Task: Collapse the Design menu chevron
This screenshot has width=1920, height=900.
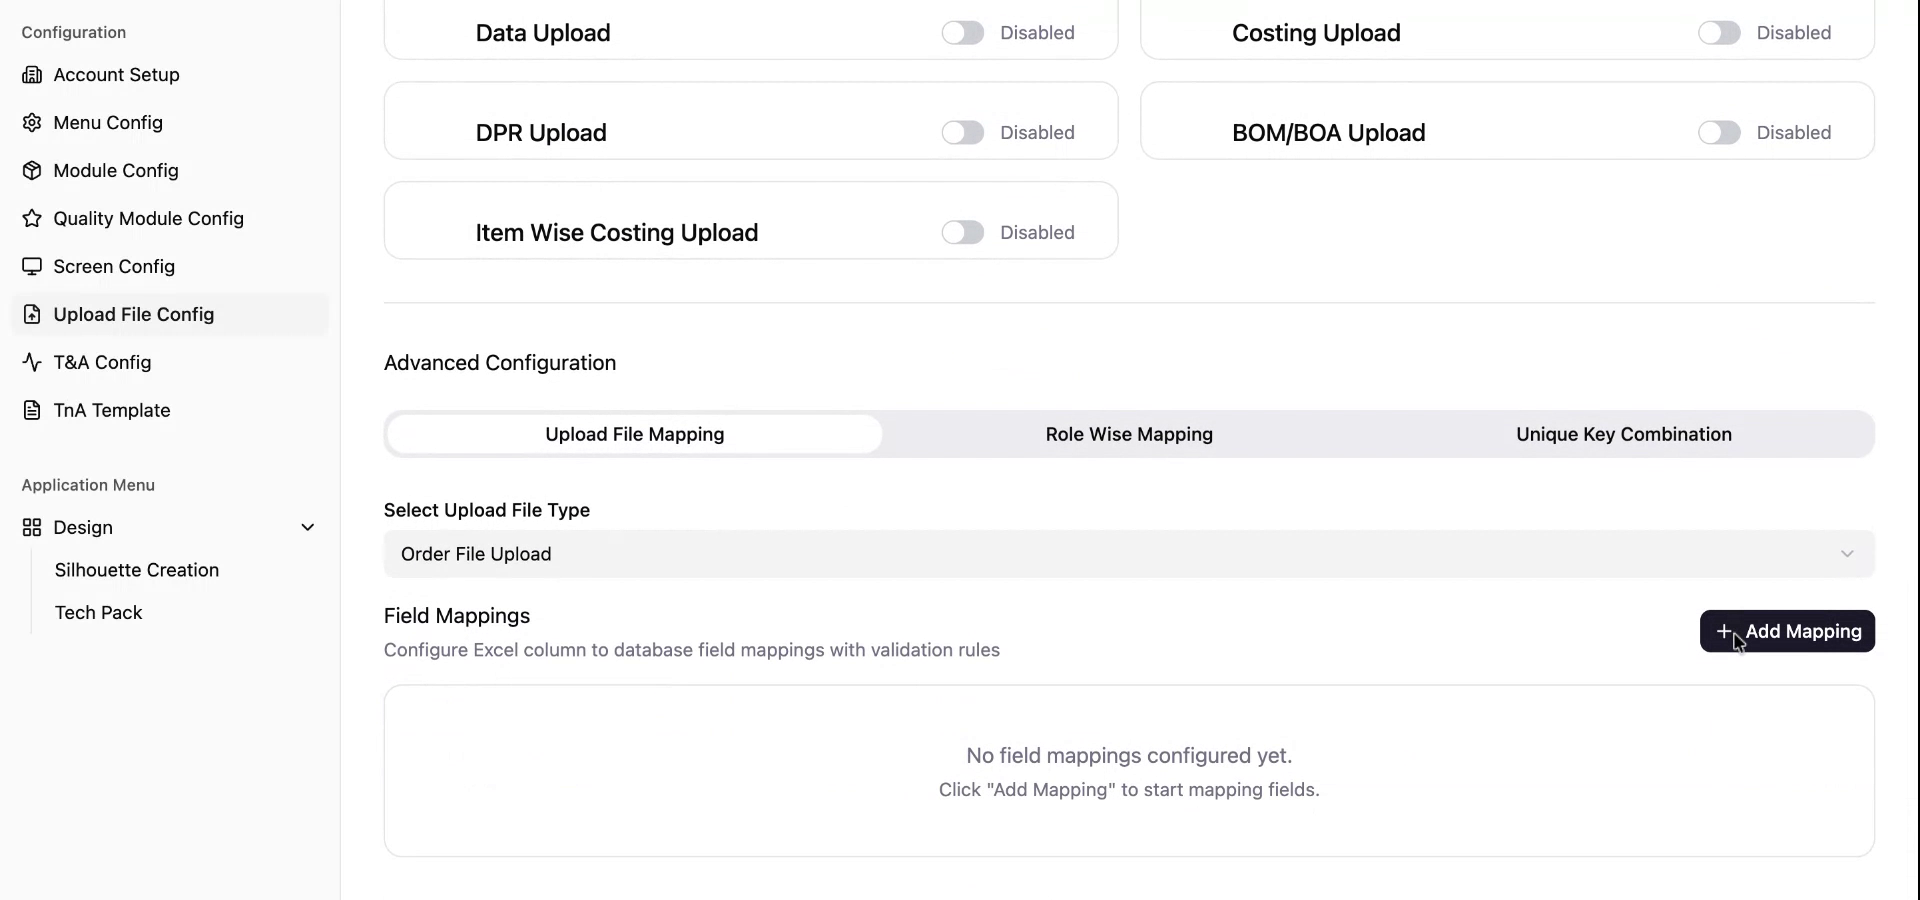Action: coord(308,528)
